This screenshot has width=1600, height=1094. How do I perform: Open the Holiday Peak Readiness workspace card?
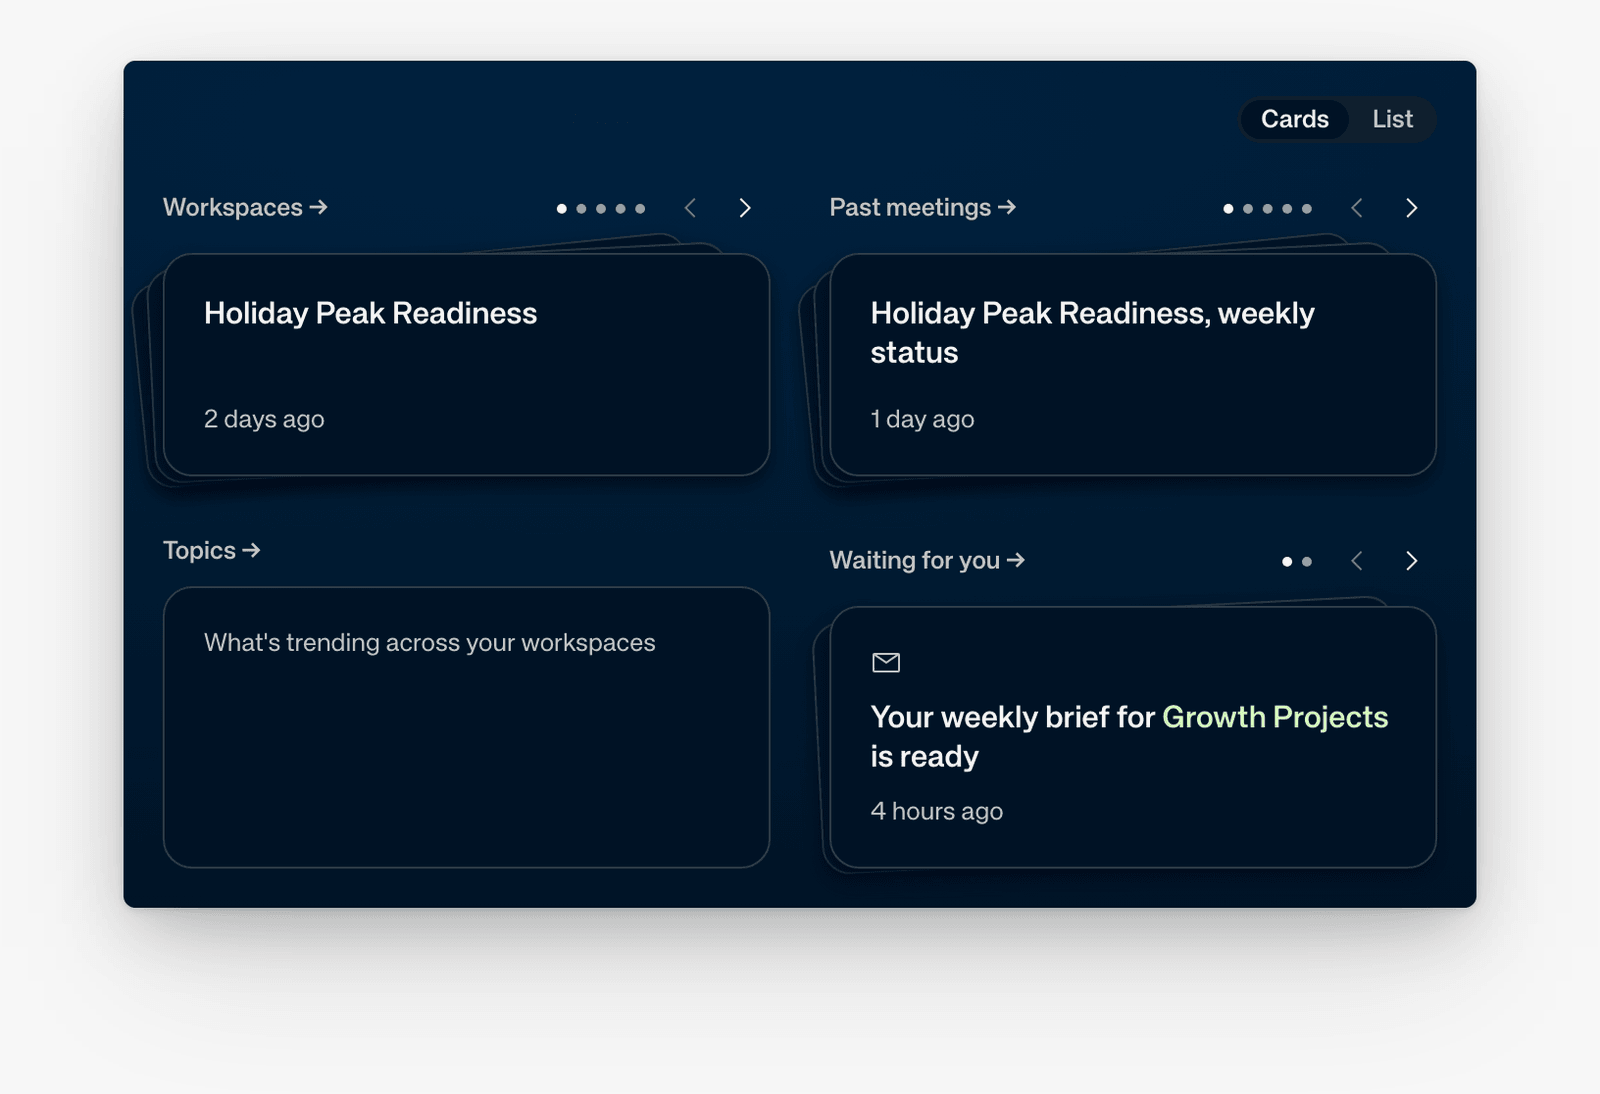click(466, 364)
